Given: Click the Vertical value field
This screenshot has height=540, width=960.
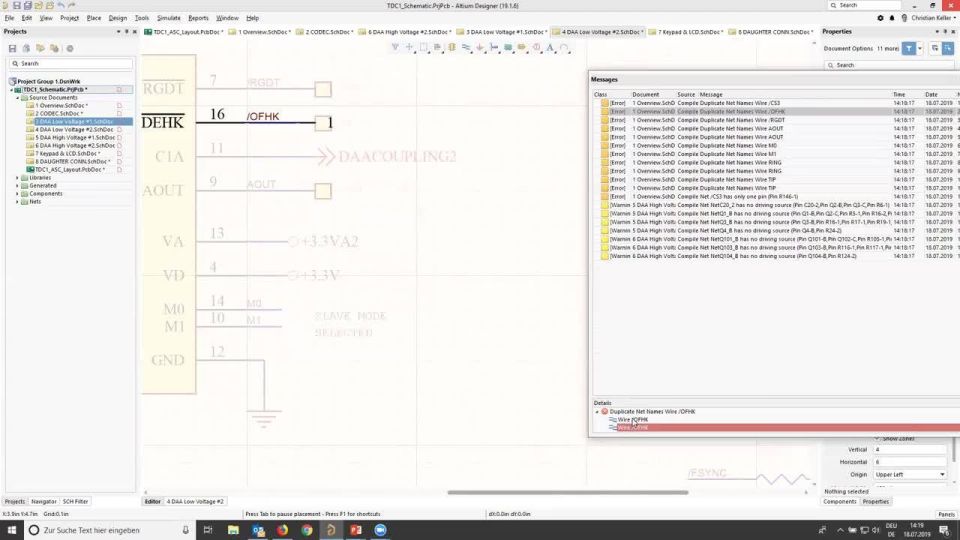Looking at the screenshot, I should [910, 450].
